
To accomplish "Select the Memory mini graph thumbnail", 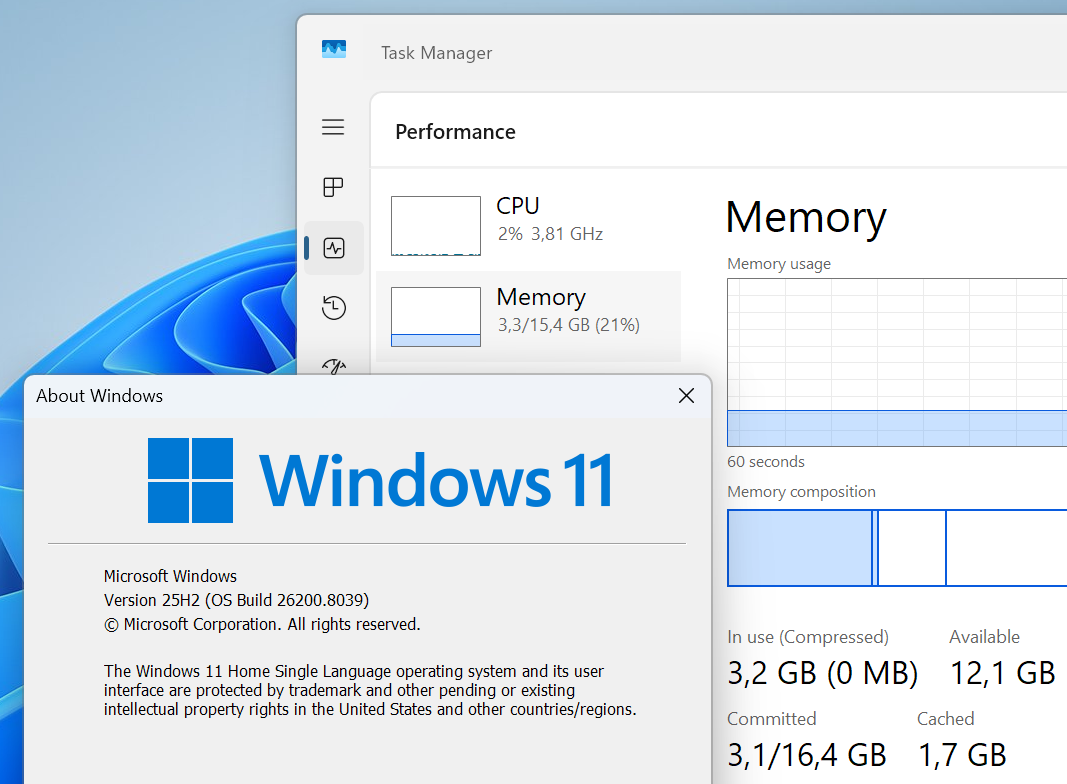I will 435,316.
